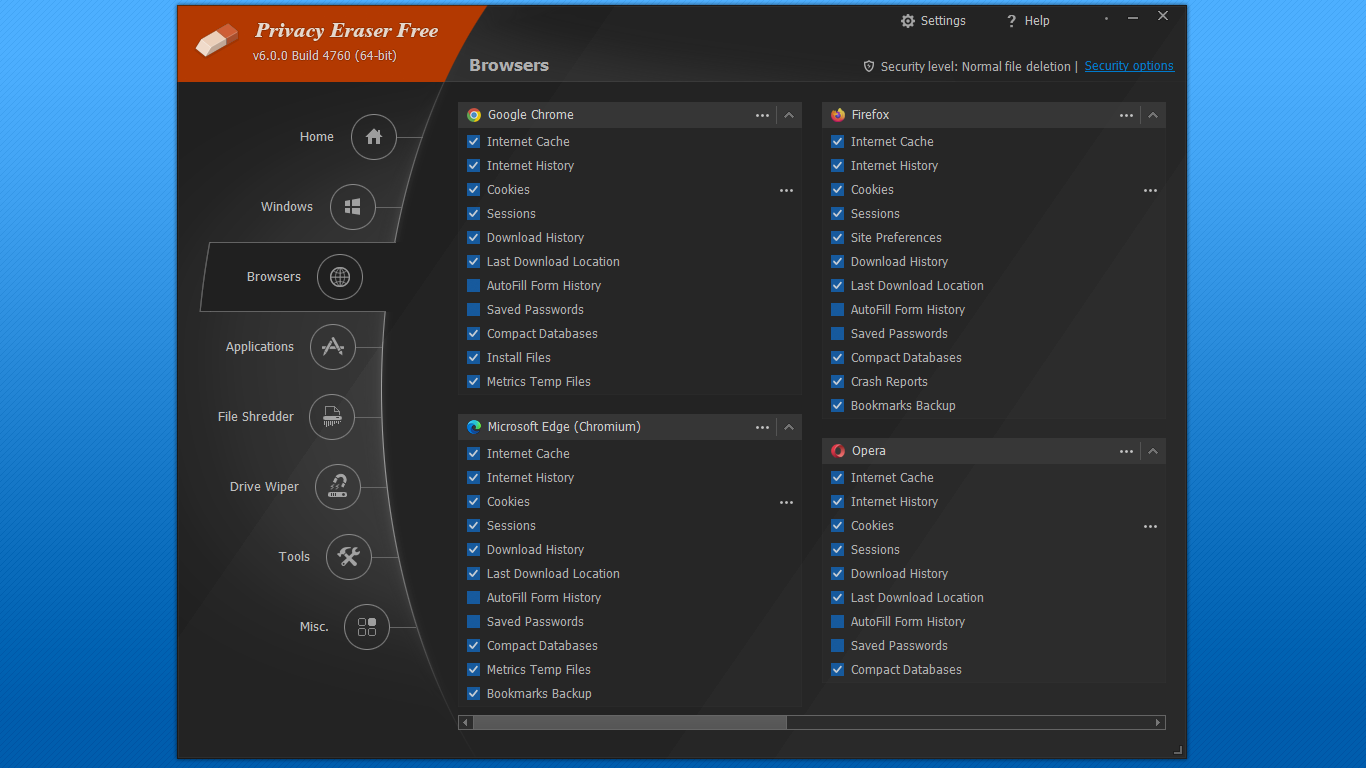Select the Home sidebar icon
The width and height of the screenshot is (1366, 768).
coord(373,137)
